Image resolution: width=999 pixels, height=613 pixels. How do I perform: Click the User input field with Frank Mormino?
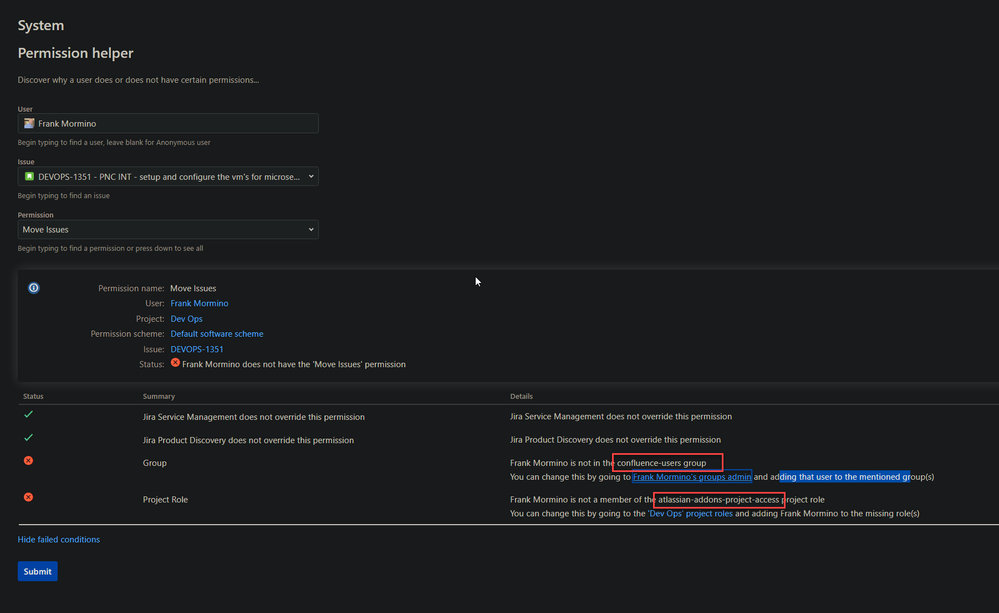tap(168, 123)
